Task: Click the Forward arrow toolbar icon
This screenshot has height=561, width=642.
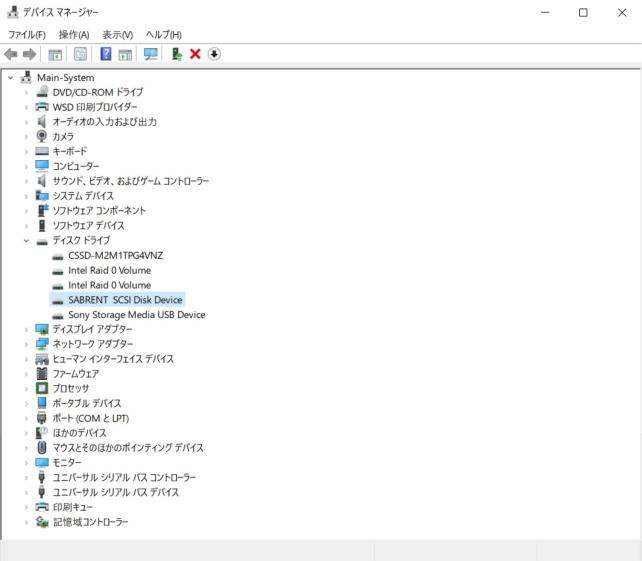Action: [29, 54]
